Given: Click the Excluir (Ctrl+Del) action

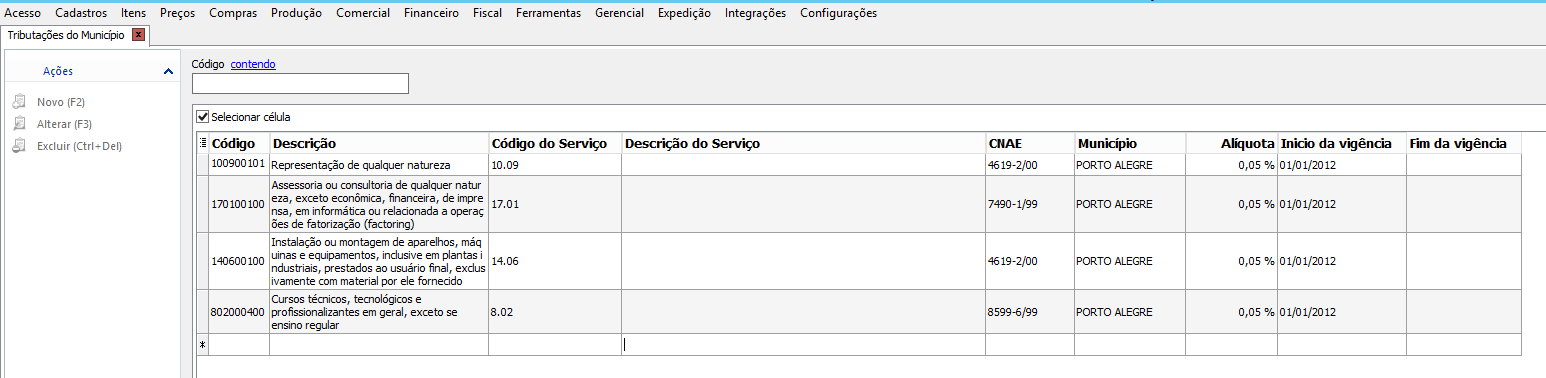Looking at the screenshot, I should 78,146.
